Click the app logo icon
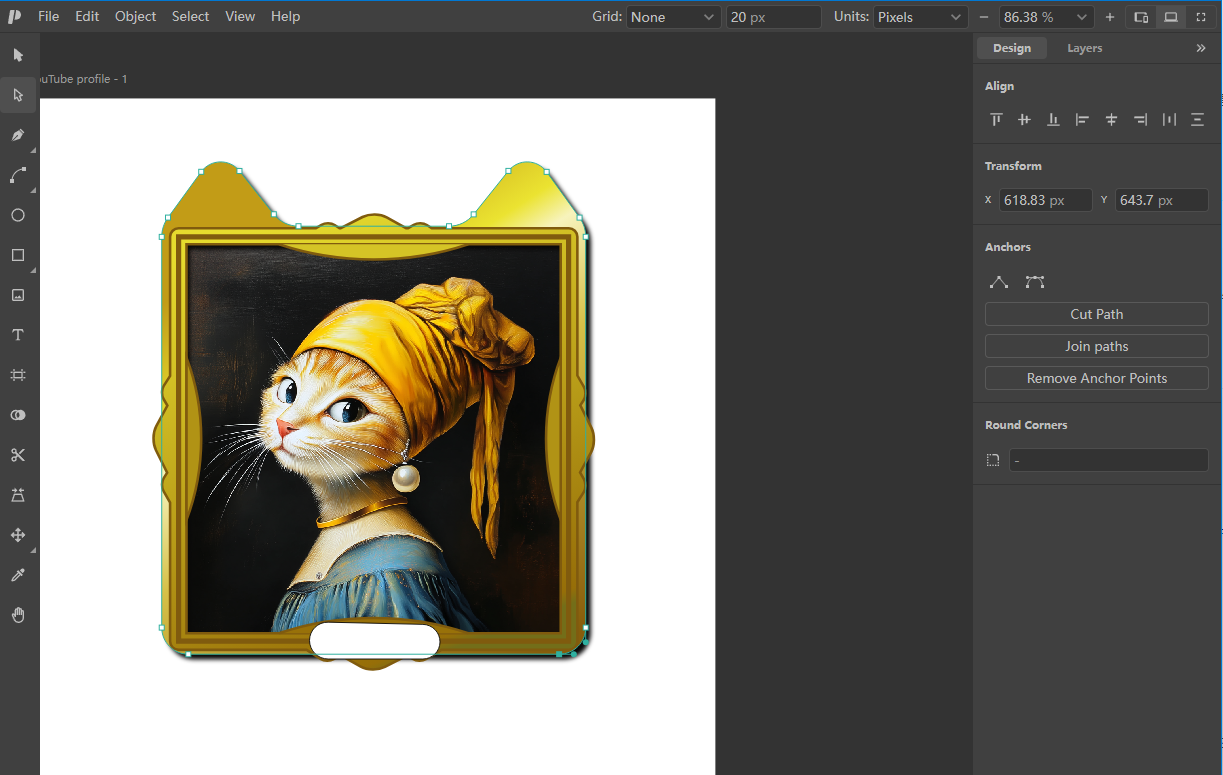 point(14,16)
